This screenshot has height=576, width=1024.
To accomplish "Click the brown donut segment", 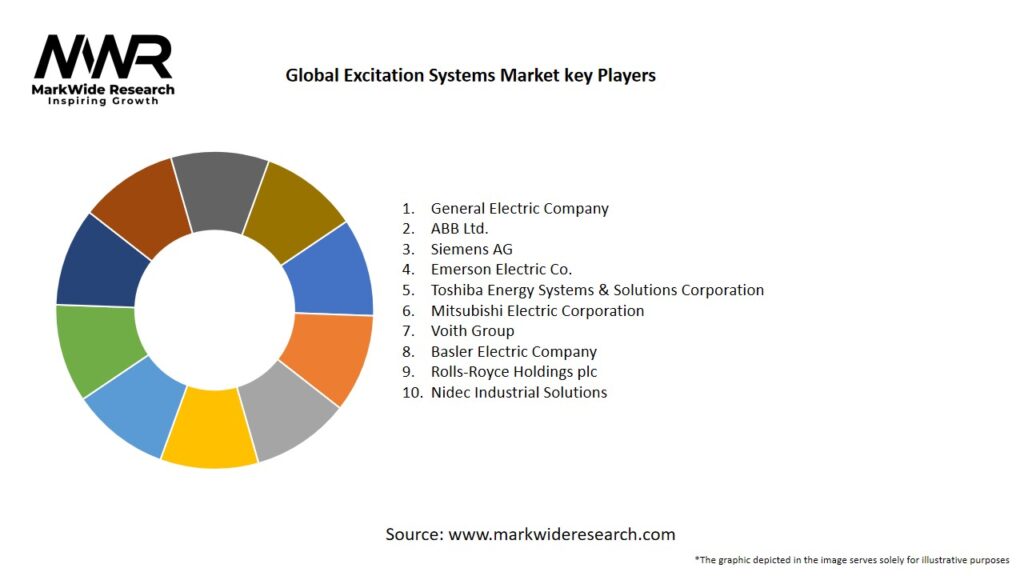I will (142, 201).
